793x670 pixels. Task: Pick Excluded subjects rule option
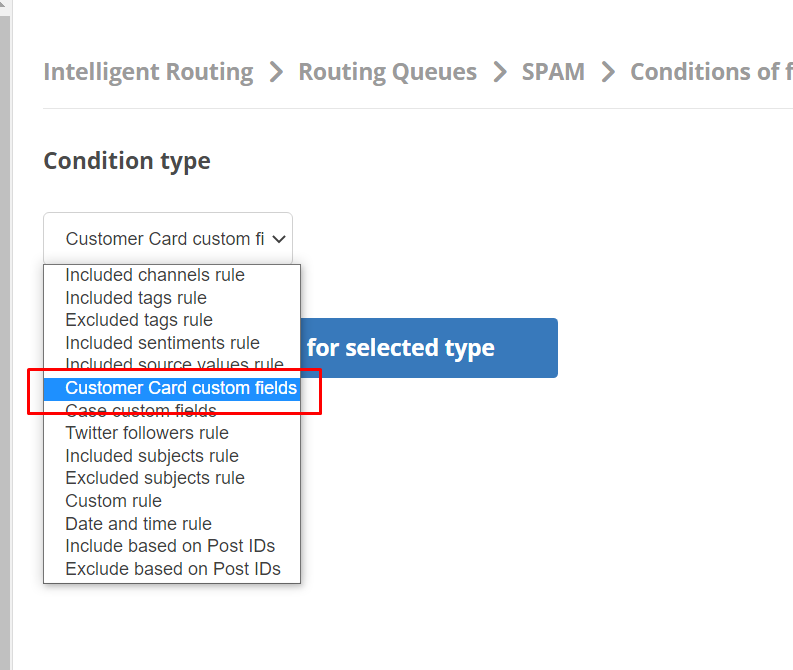click(172, 478)
